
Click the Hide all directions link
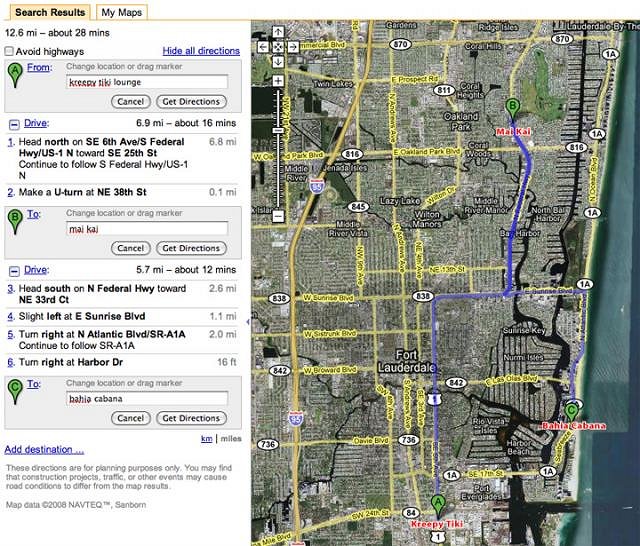(x=200, y=51)
